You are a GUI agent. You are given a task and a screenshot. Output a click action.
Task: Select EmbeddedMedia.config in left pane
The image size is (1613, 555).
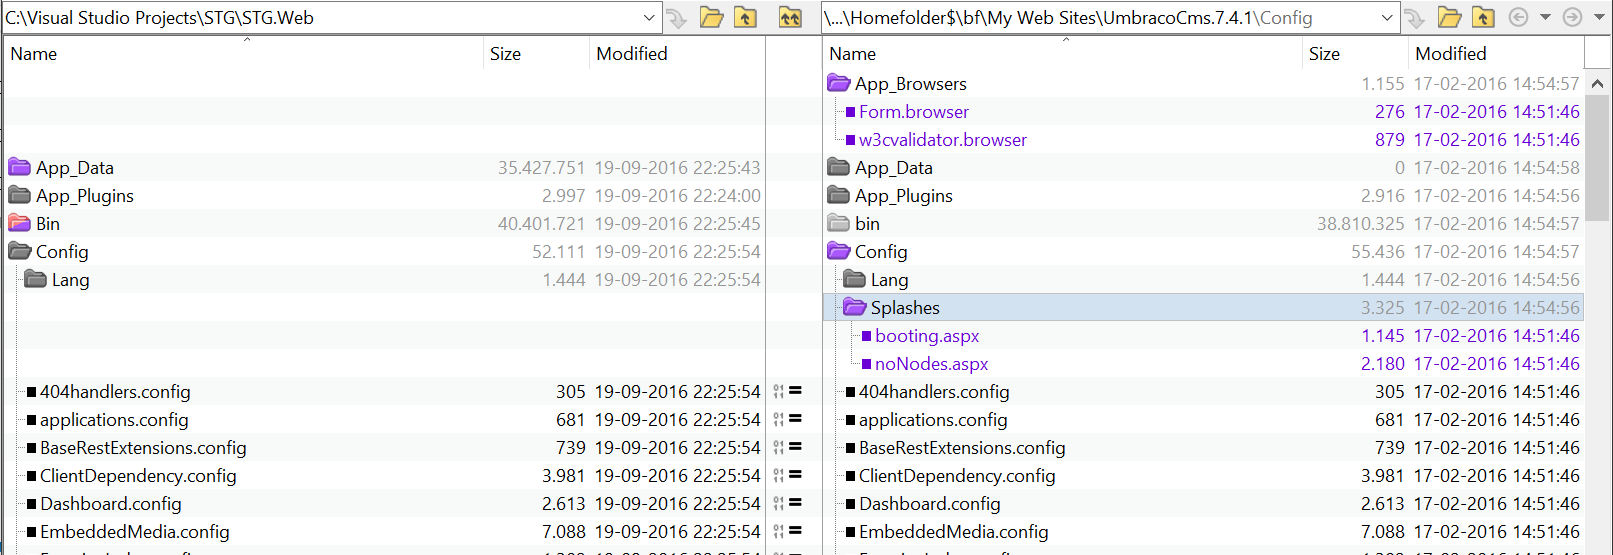[x=135, y=532]
